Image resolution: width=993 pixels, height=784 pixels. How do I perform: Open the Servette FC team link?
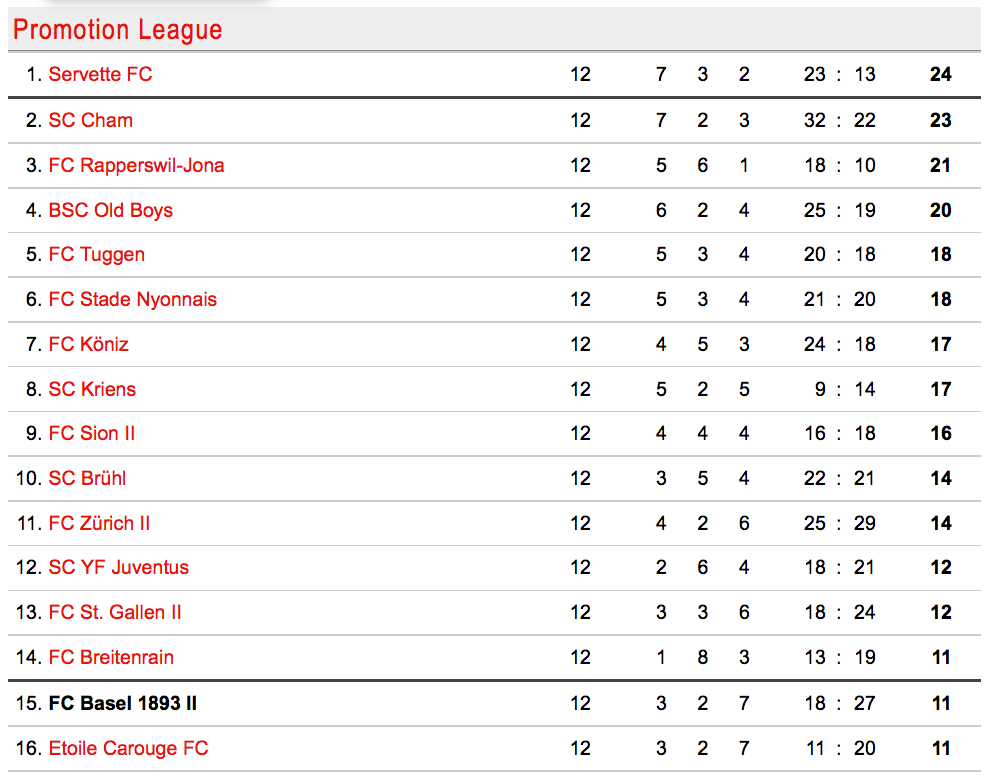click(100, 74)
